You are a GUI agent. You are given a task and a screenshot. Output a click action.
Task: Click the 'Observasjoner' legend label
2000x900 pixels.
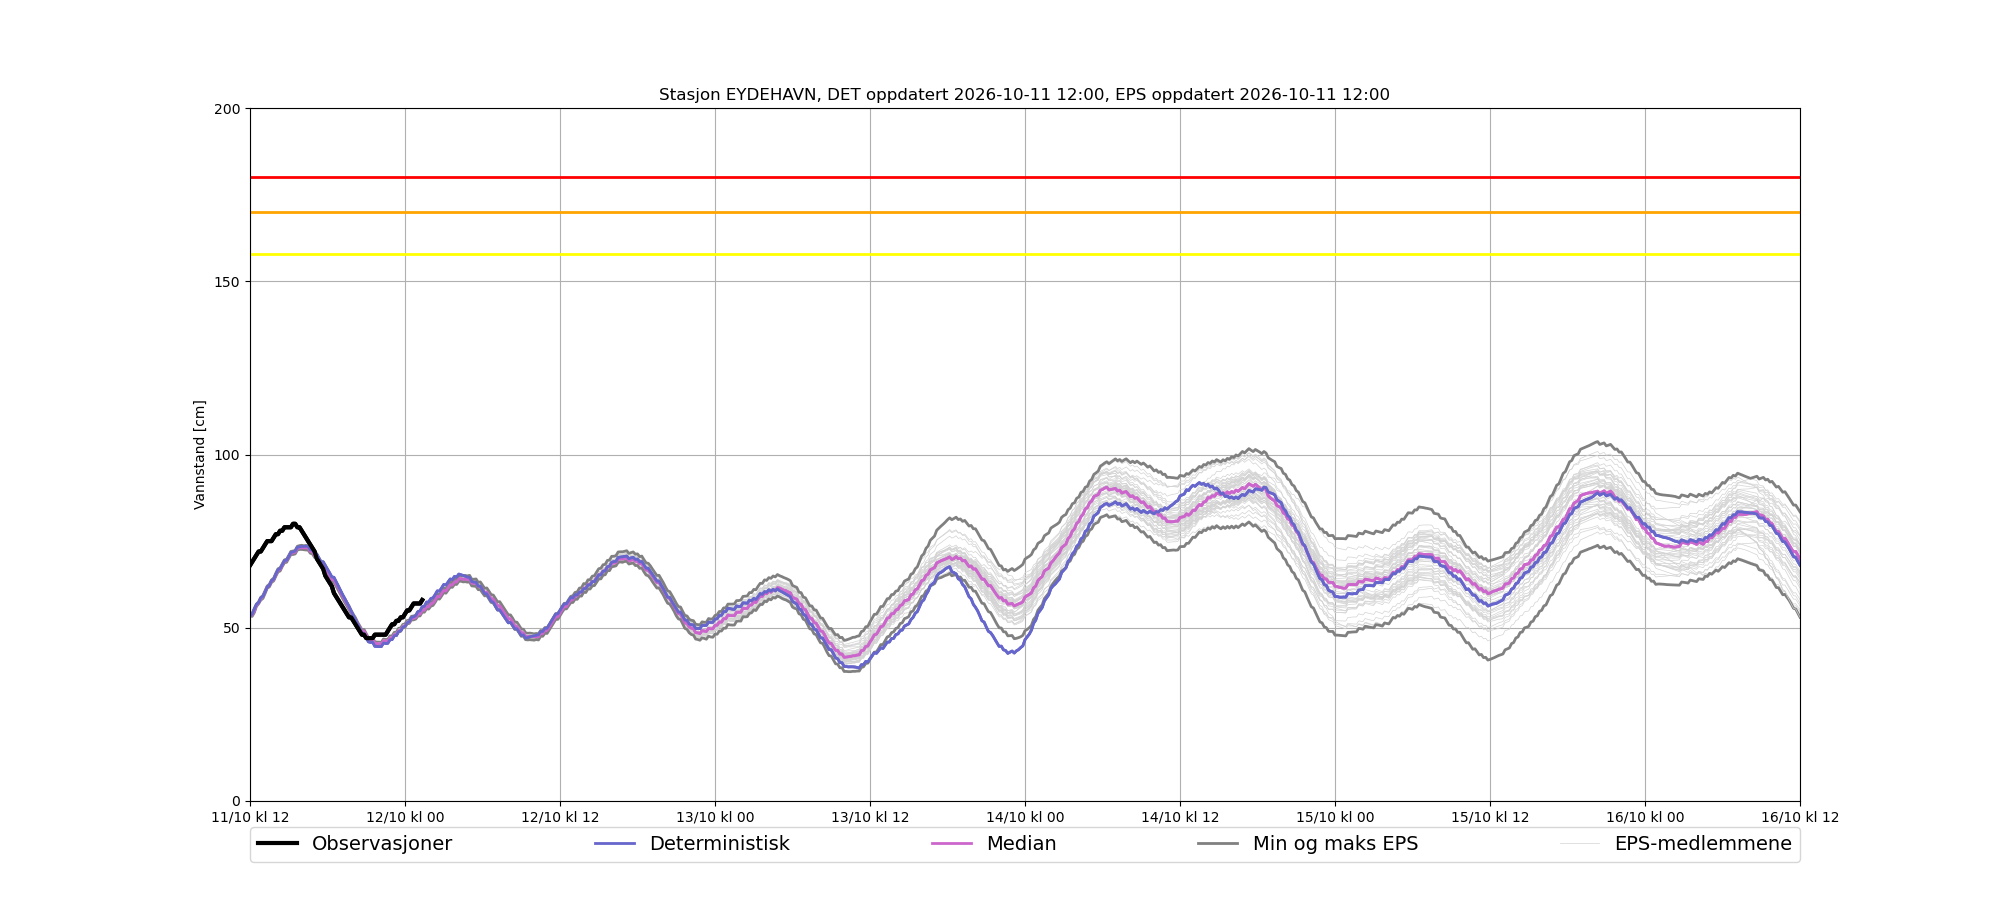tap(382, 844)
